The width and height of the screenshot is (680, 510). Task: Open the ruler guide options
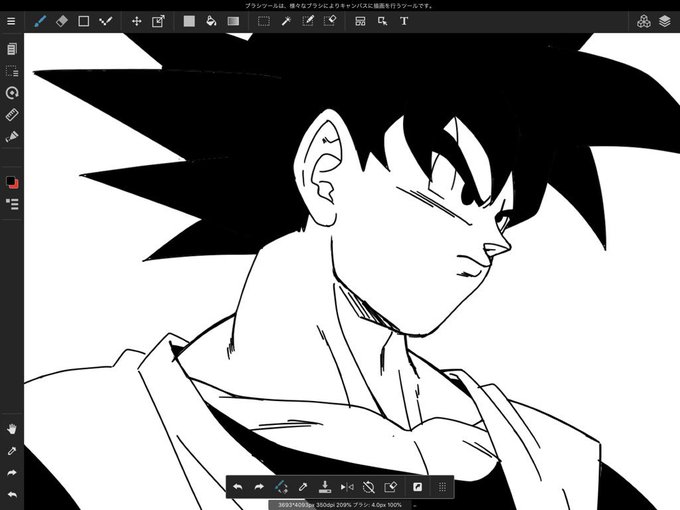click(12, 115)
